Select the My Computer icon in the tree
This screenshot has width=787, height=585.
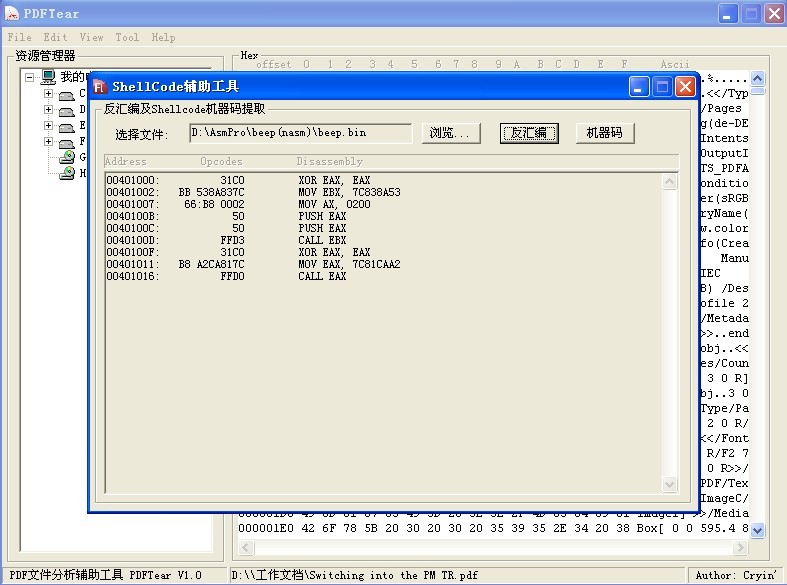48,77
